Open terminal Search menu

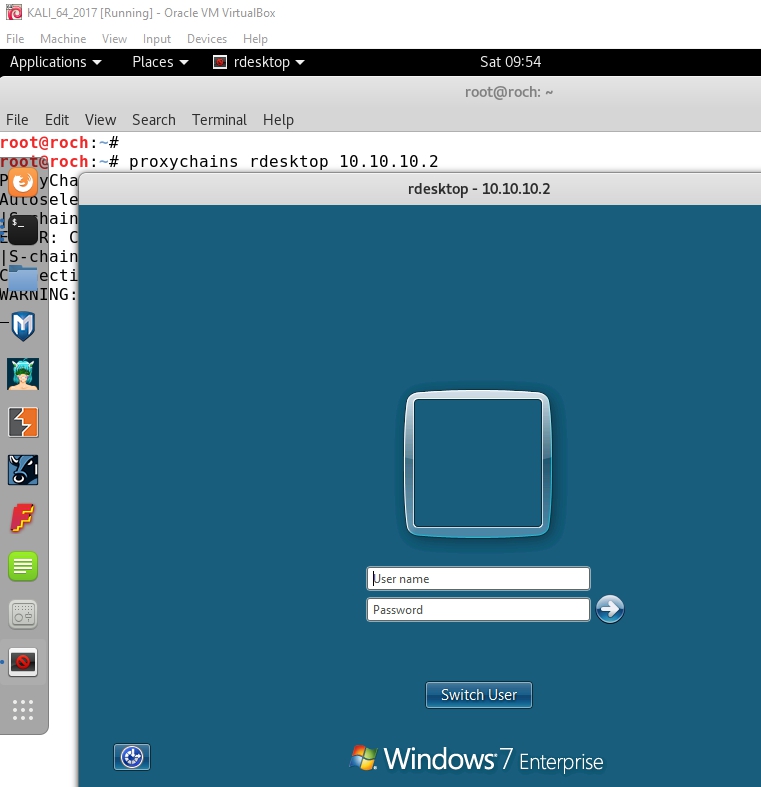click(x=154, y=119)
